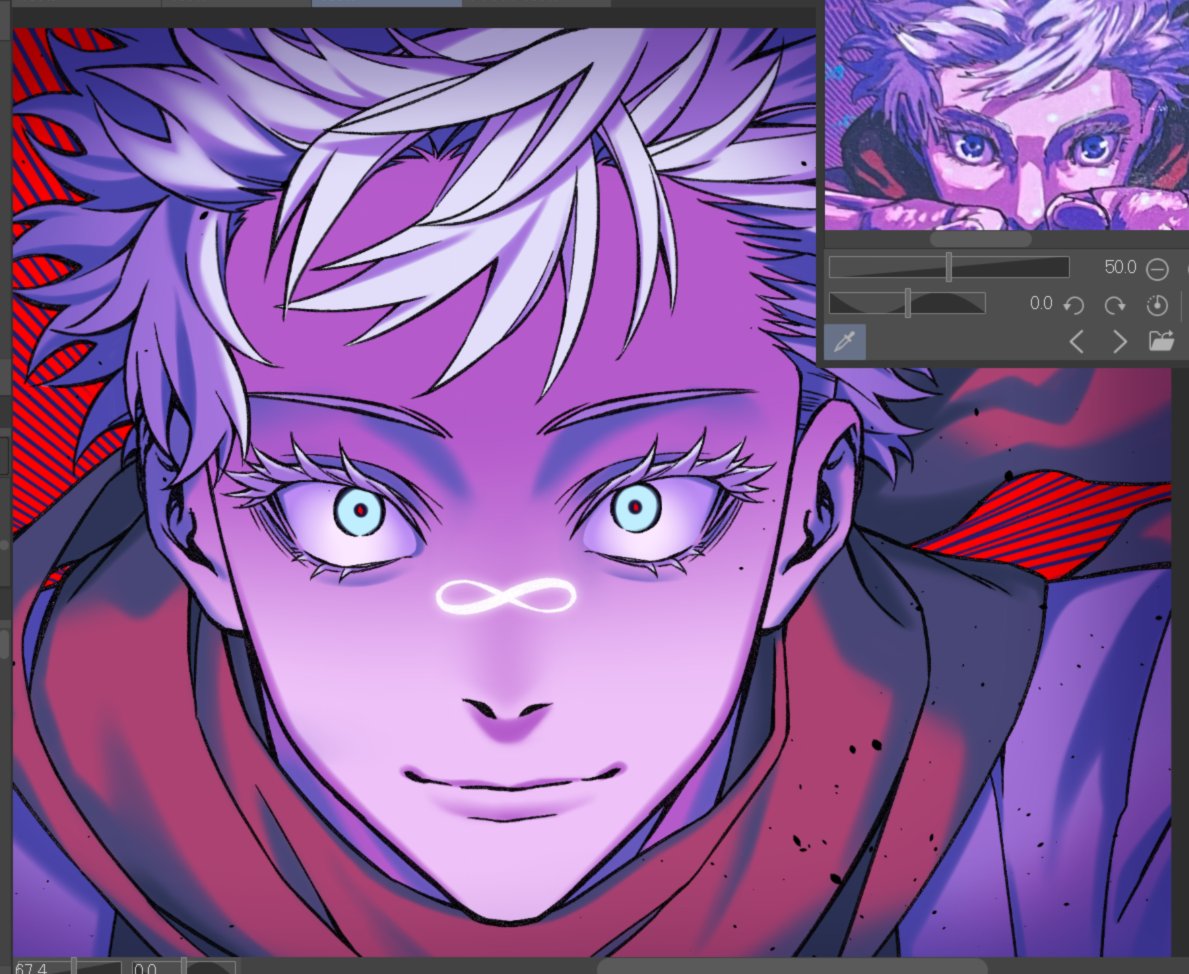Click the Sub View zoom value 50.0
Image resolution: width=1189 pixels, height=974 pixels.
coord(1119,267)
